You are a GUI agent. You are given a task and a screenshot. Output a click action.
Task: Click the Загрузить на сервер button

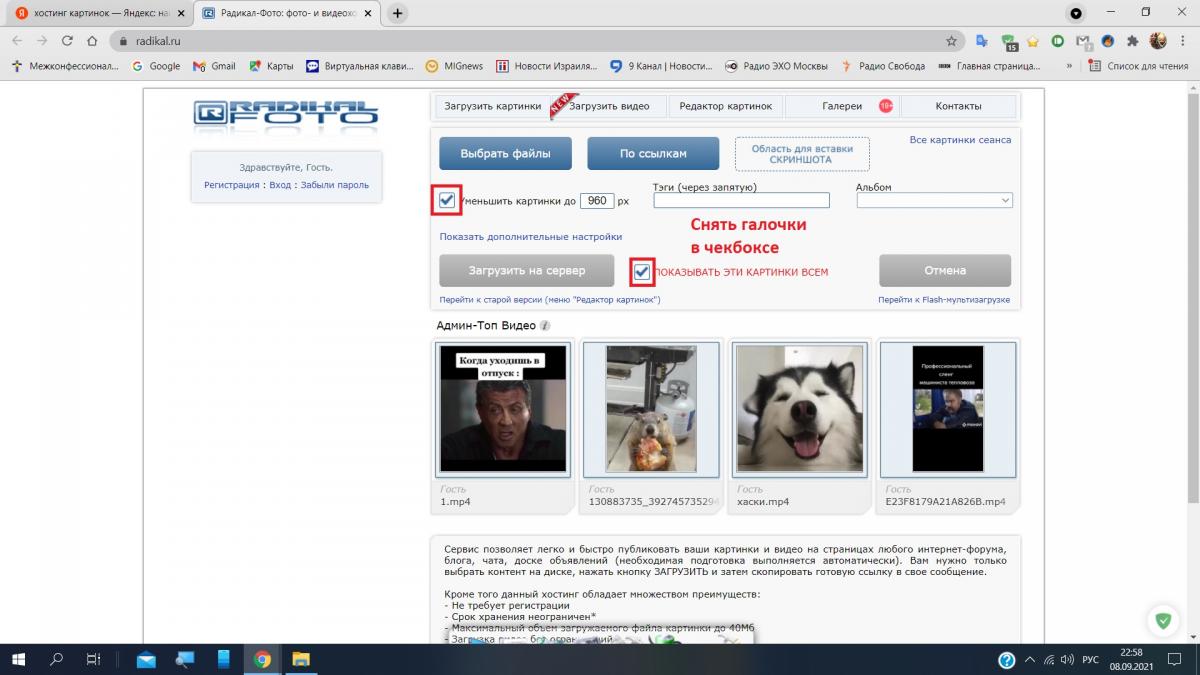(527, 270)
